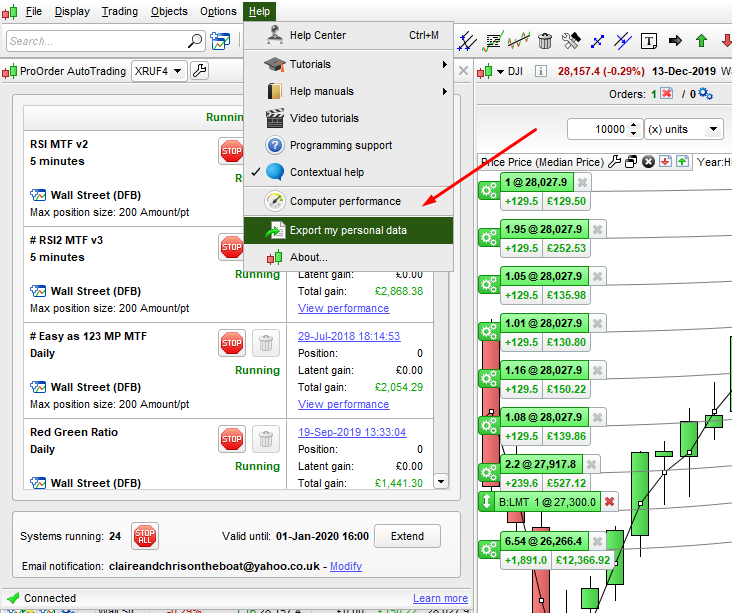This screenshot has height=613, width=732.
Task: Stop the # Easy as 123 MP MTF system
Action: pyautogui.click(x=232, y=343)
